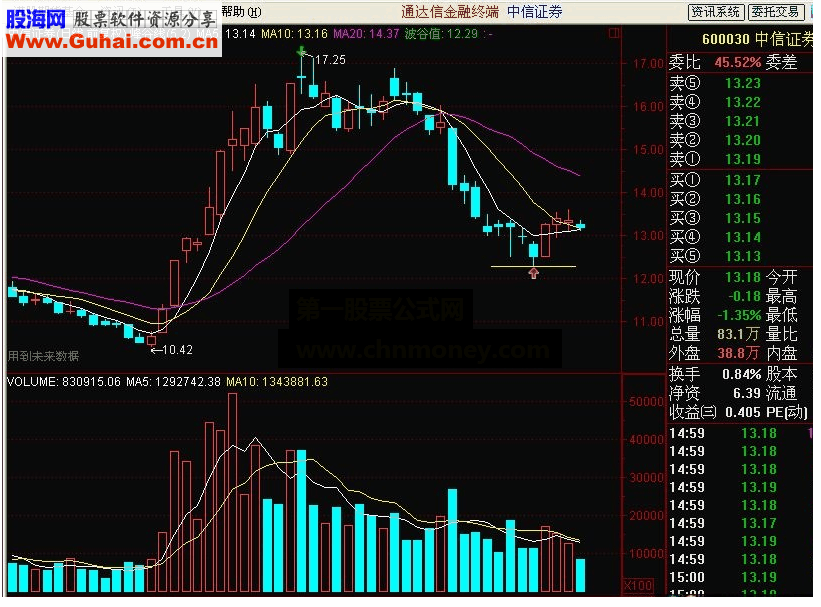Click the green down-arrow peak marker at 17.25
Image resolution: width=821 pixels, height=607 pixels.
point(302,51)
